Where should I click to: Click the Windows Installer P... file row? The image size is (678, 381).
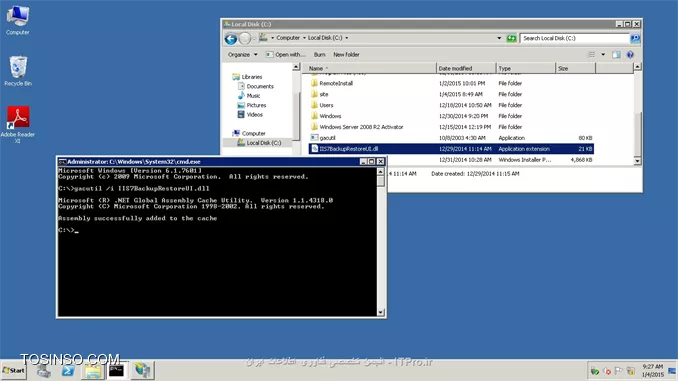[x=490, y=160]
